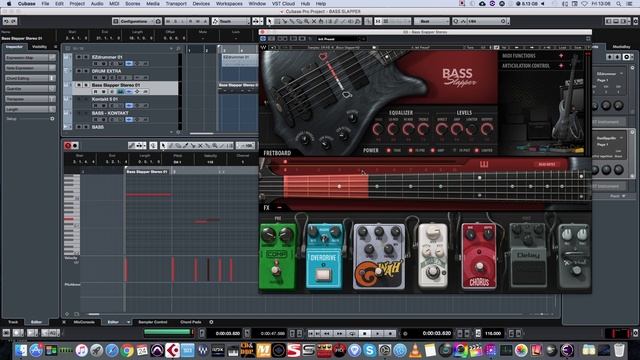Expand the Expression Map inspector section

tap(31, 58)
